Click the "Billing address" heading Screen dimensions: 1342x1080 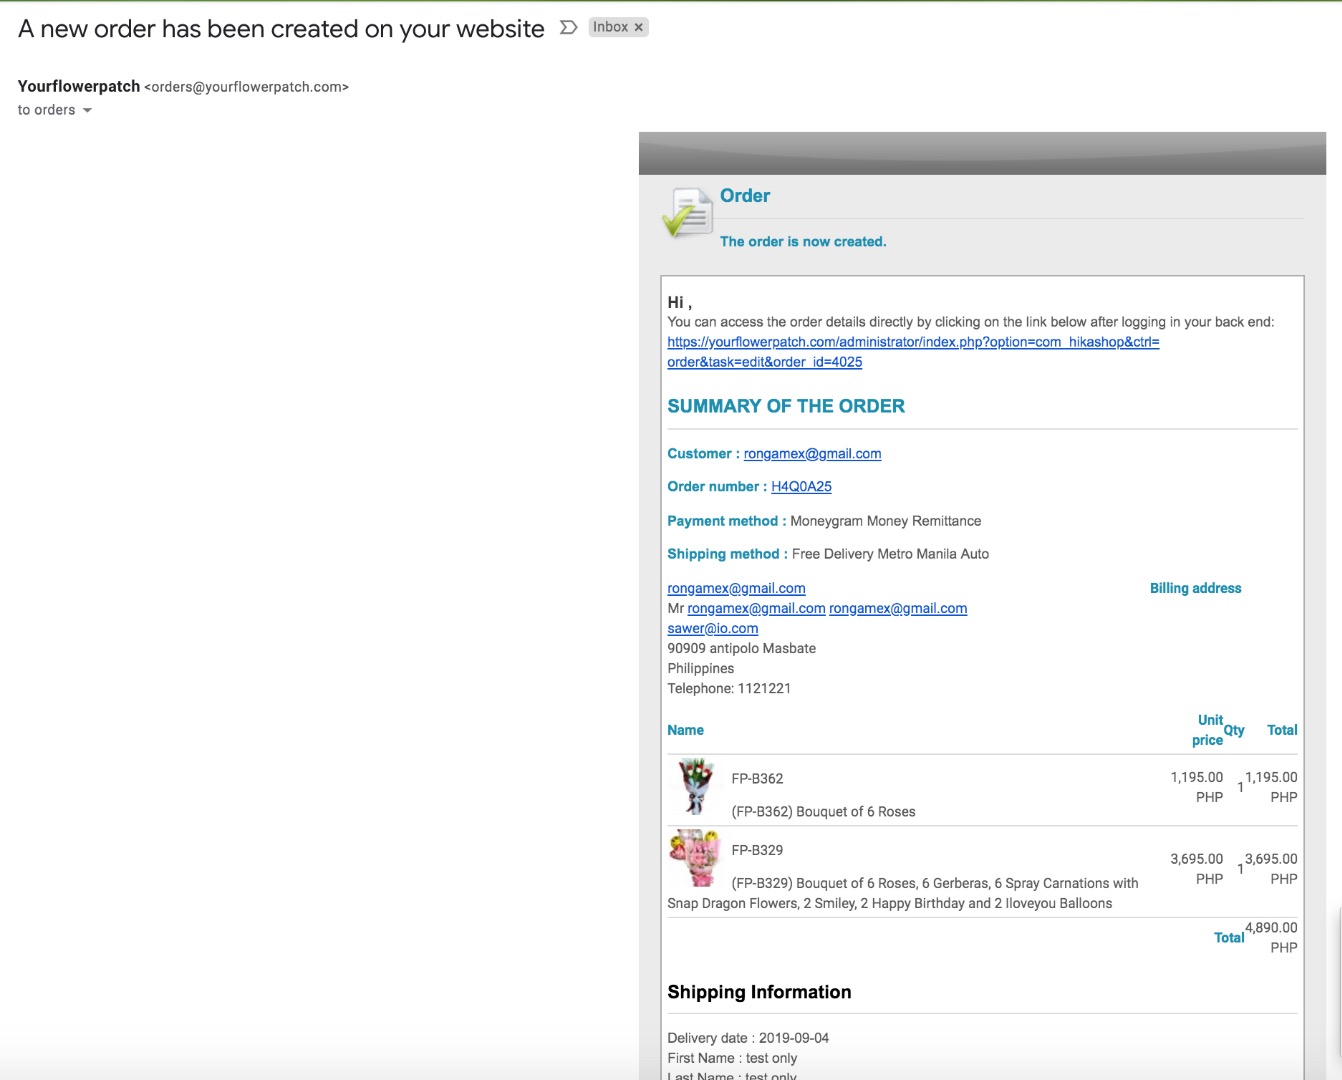[1195, 589]
